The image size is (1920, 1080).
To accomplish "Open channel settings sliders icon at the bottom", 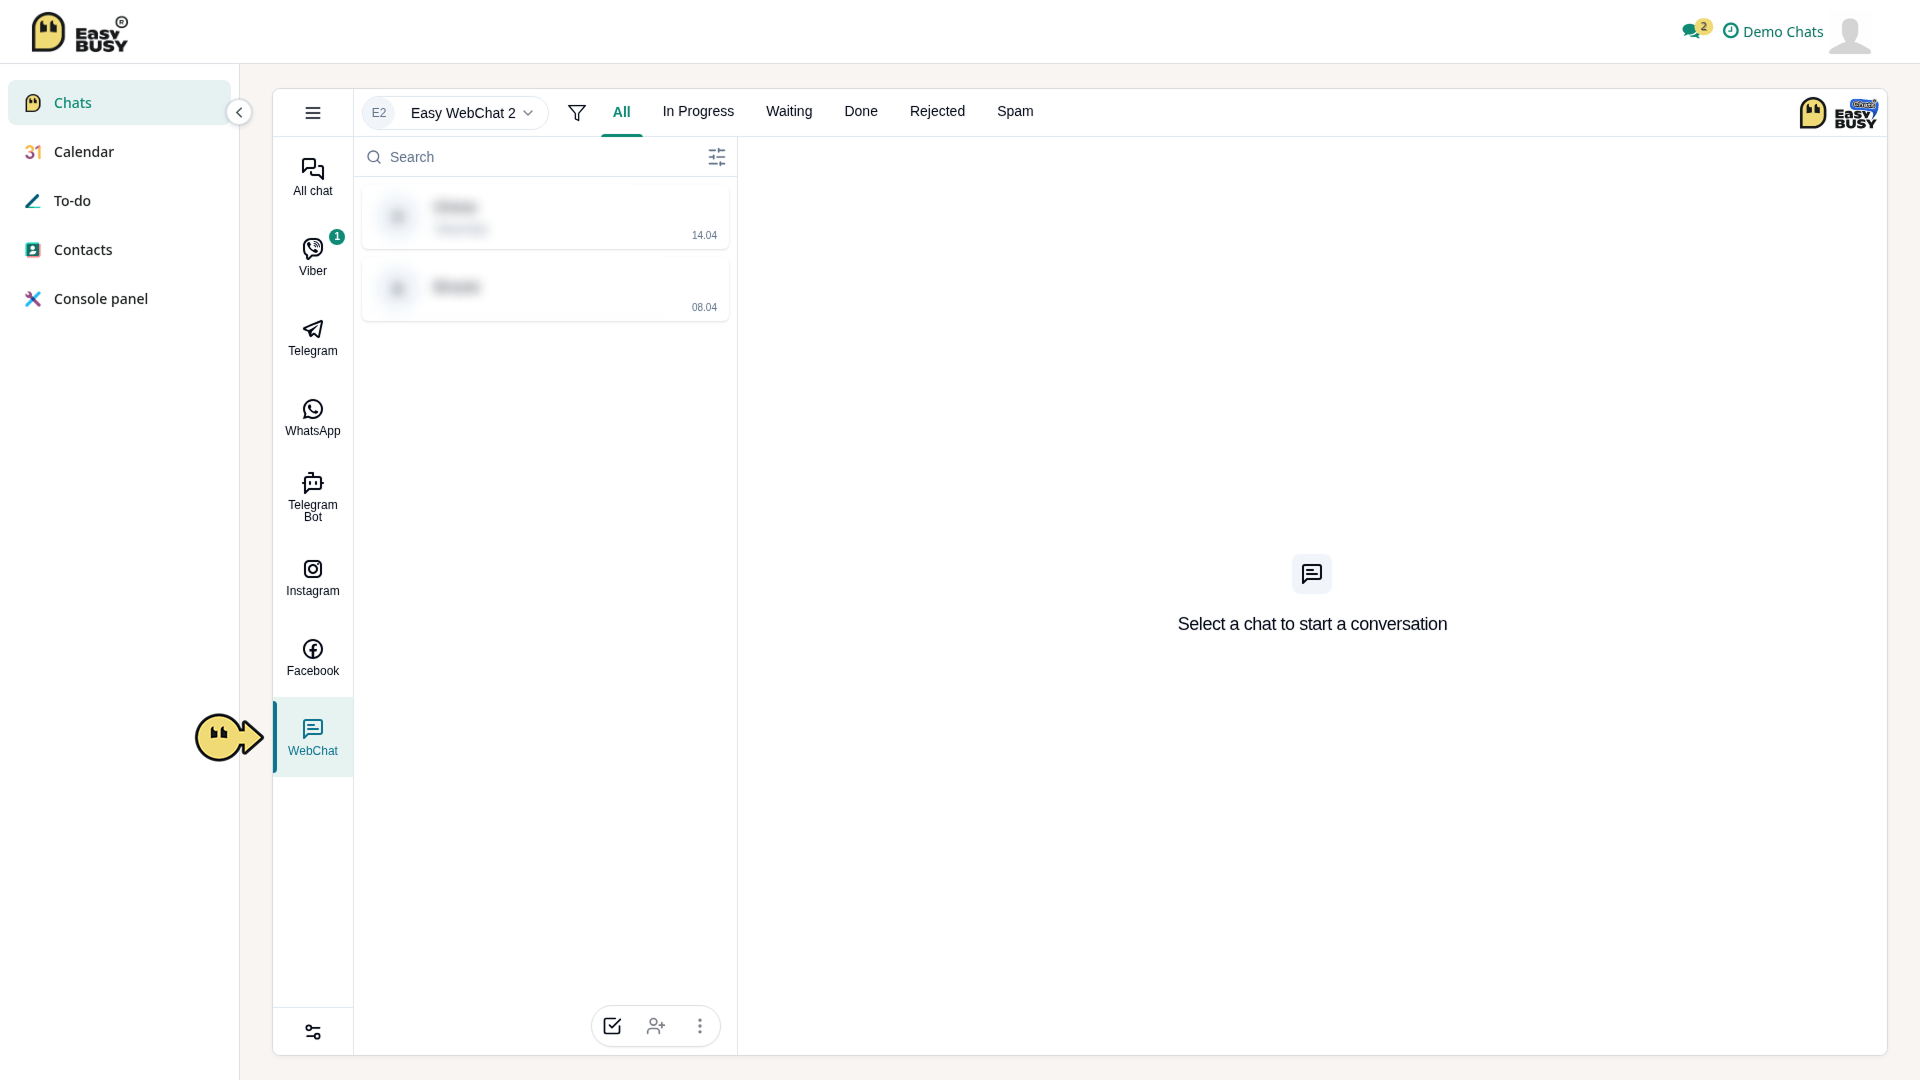I will 313,1032.
